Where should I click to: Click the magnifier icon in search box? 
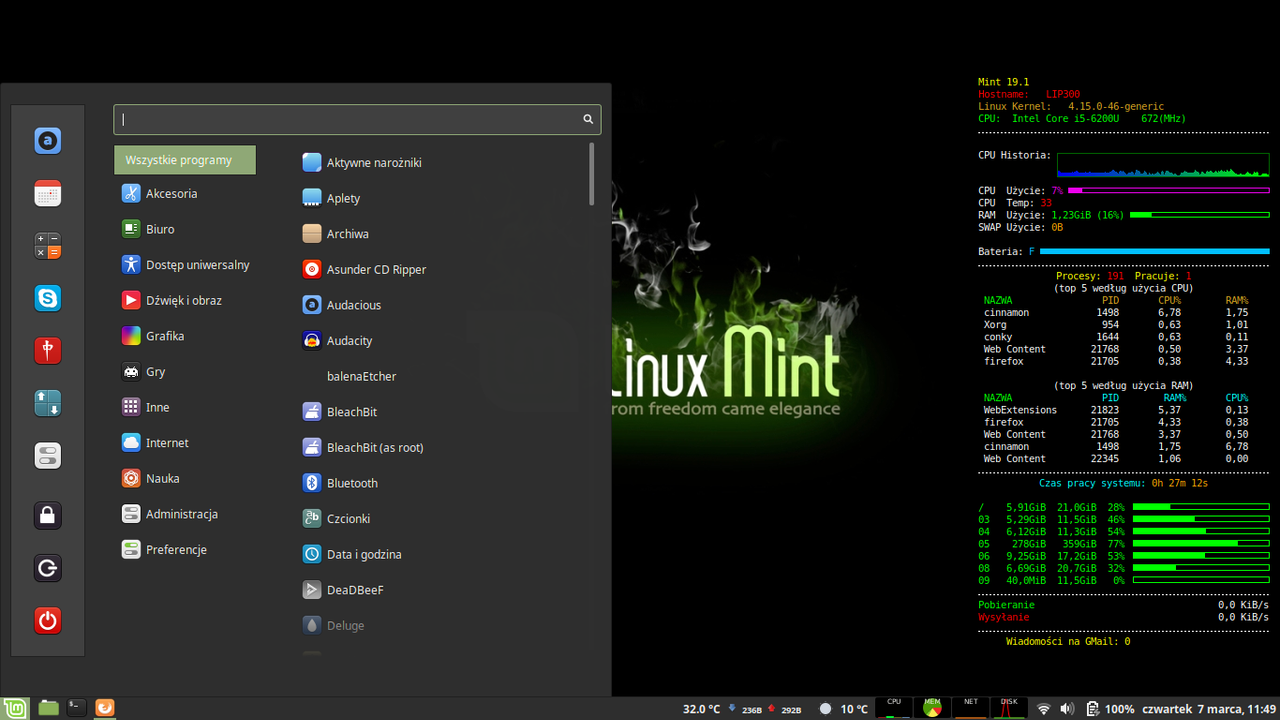[588, 119]
